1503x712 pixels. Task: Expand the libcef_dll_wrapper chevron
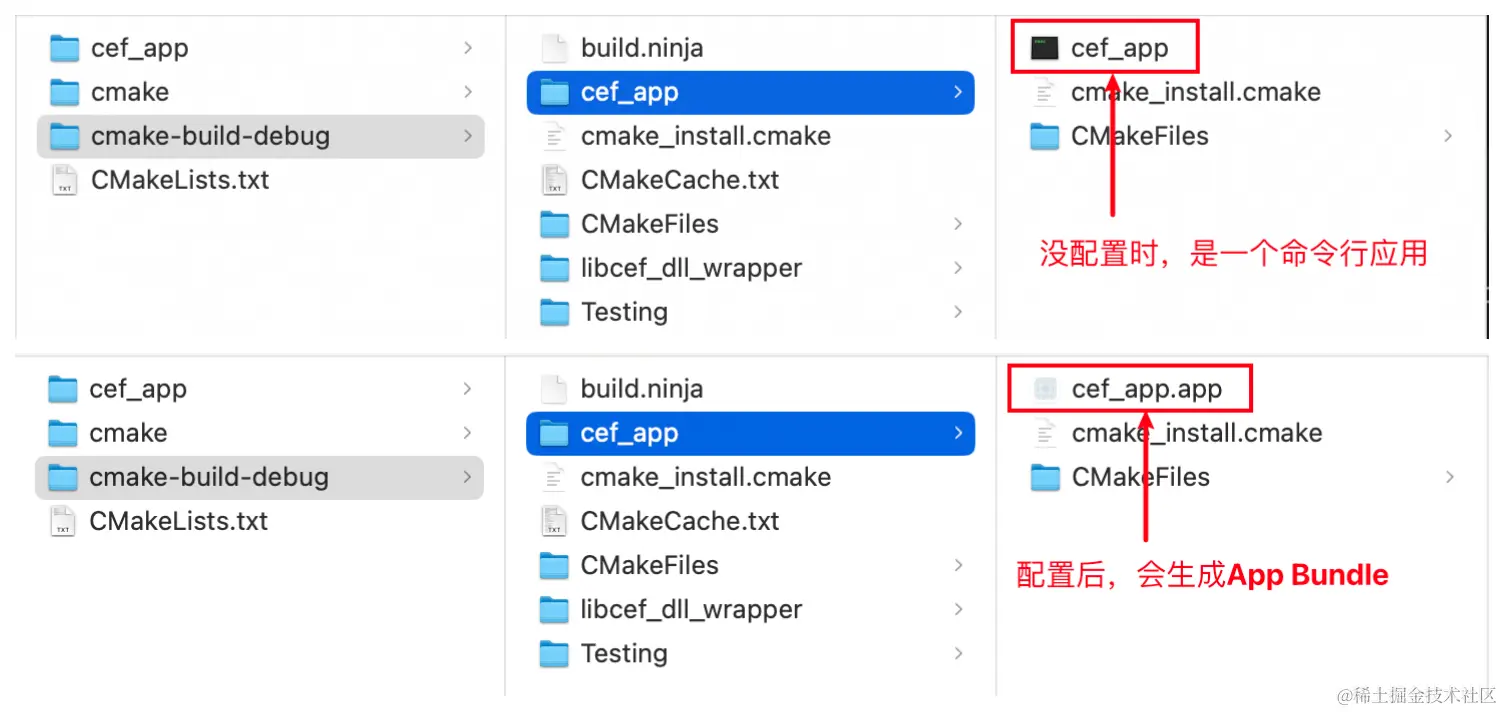point(959,268)
